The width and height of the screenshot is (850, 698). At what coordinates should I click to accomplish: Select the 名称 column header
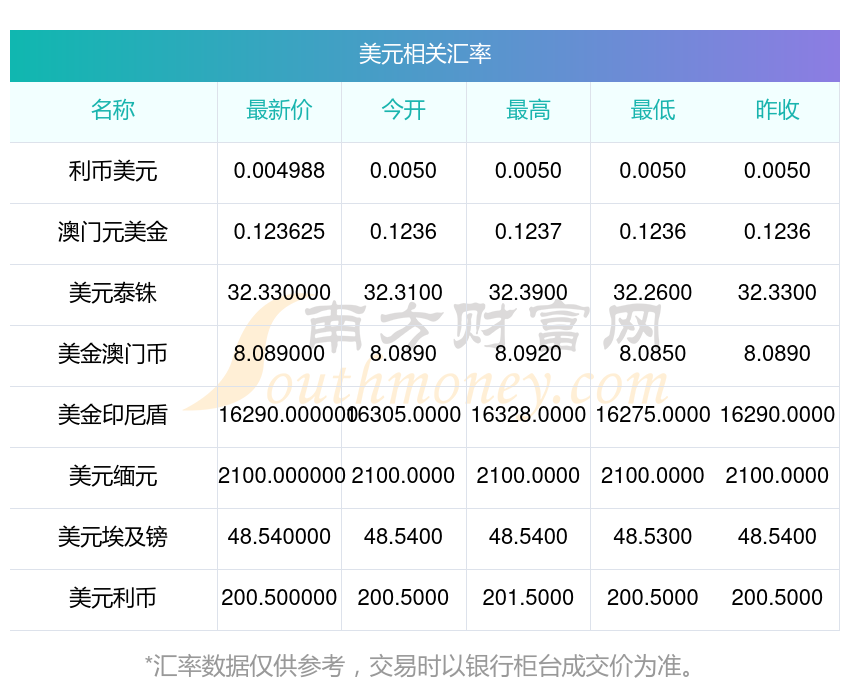pyautogui.click(x=113, y=110)
